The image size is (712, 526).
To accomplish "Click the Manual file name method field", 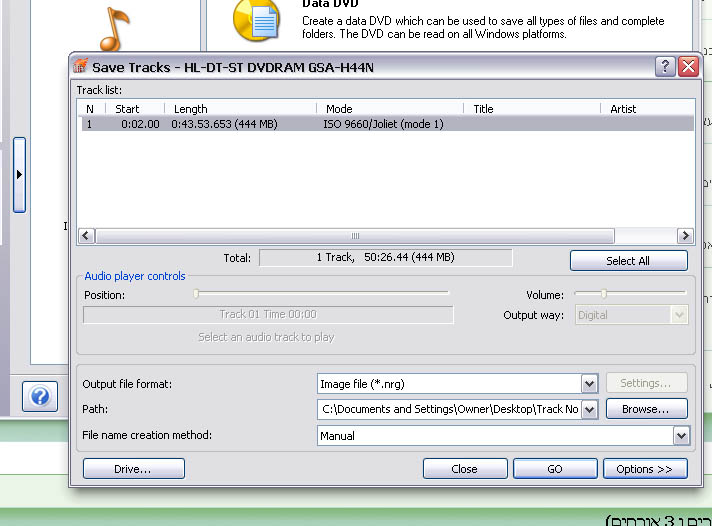I will coord(495,436).
